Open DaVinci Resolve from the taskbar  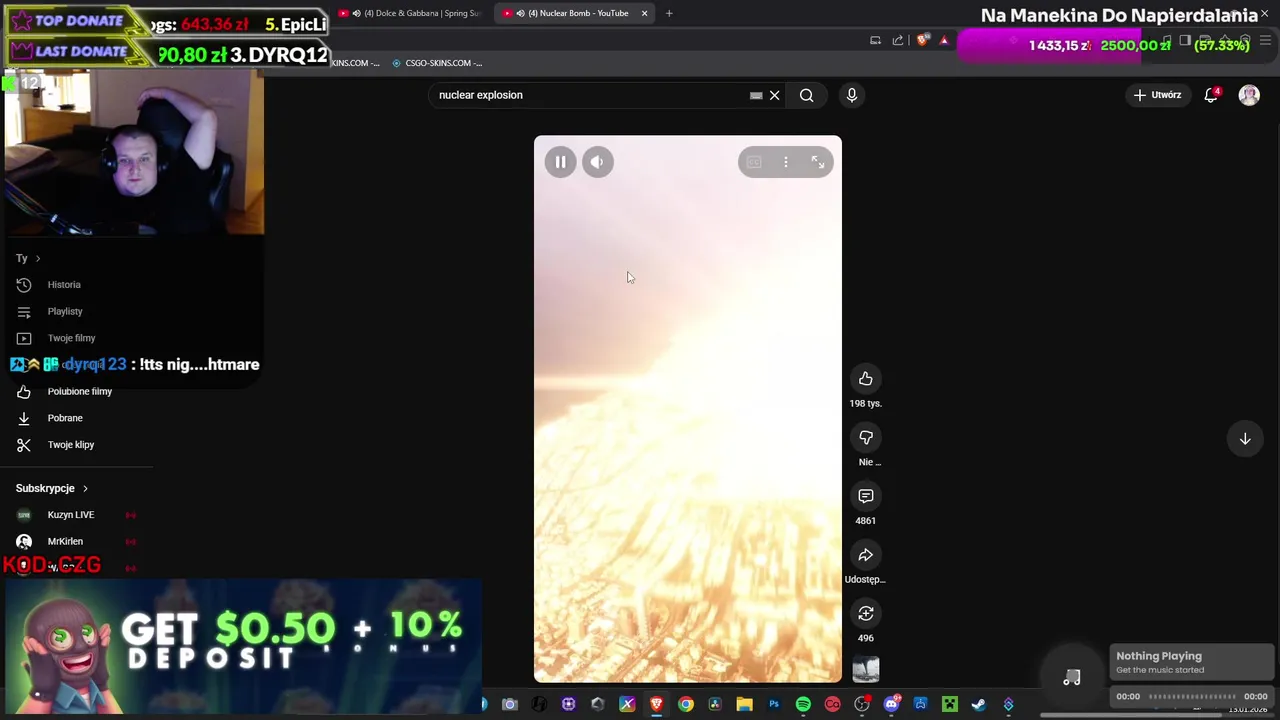coord(715,705)
